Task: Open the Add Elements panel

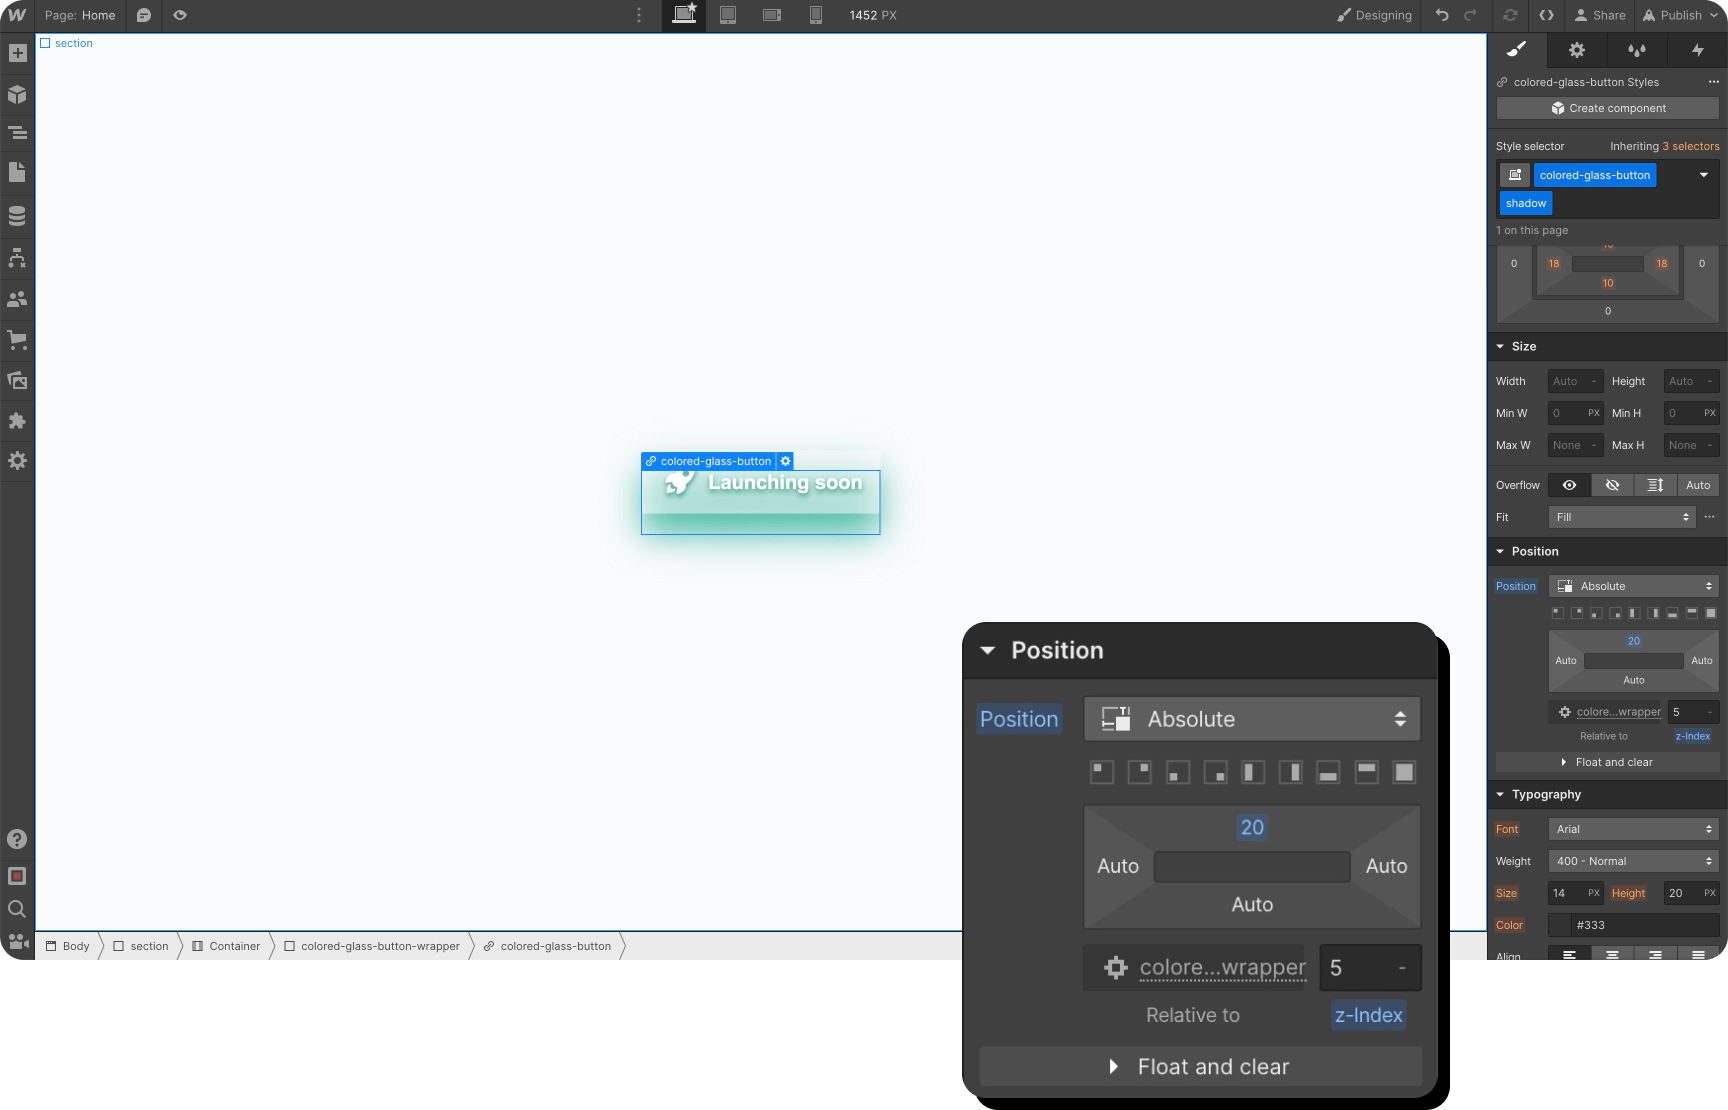Action: [x=16, y=53]
